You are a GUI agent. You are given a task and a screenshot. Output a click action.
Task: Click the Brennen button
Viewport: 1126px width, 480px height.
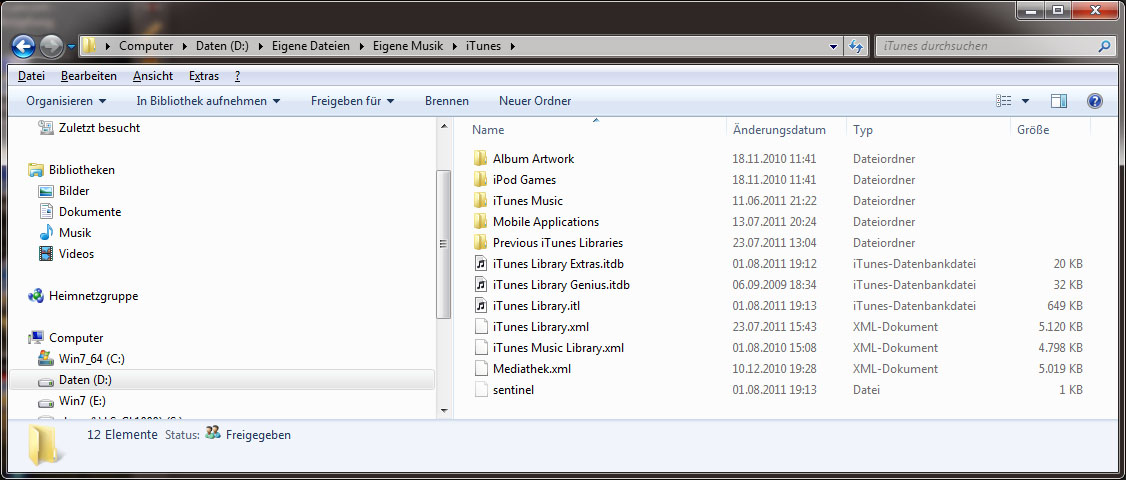pyautogui.click(x=447, y=101)
